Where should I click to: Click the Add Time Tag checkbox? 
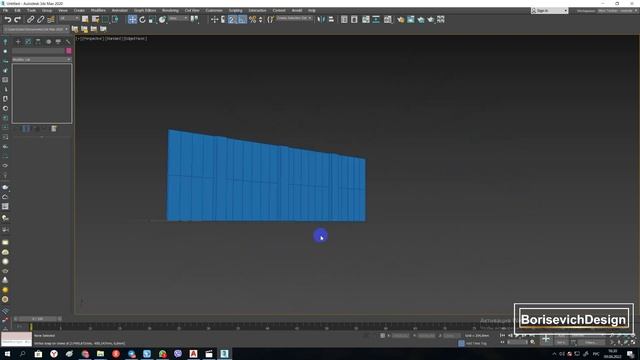[461, 343]
